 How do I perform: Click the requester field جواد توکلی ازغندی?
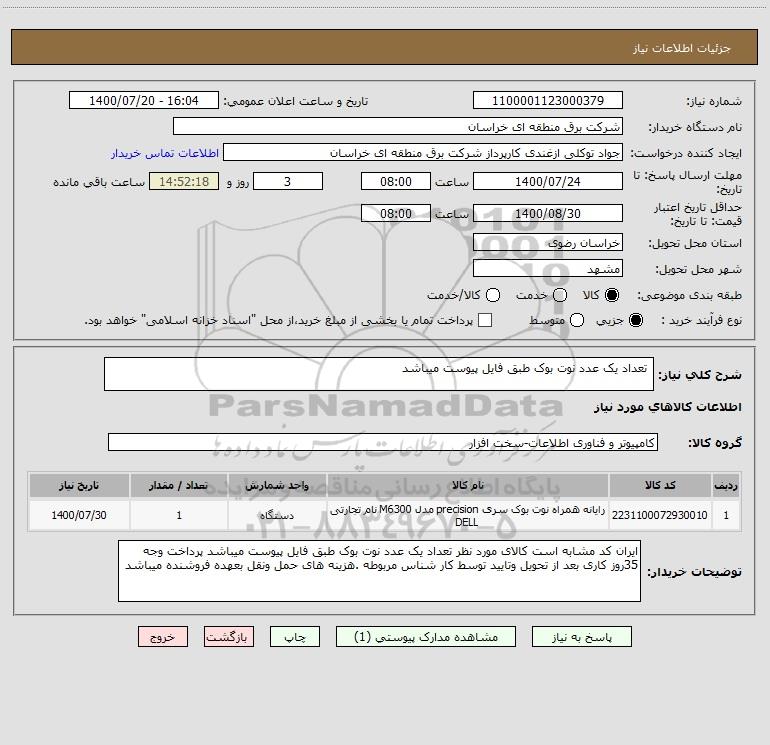423,152
